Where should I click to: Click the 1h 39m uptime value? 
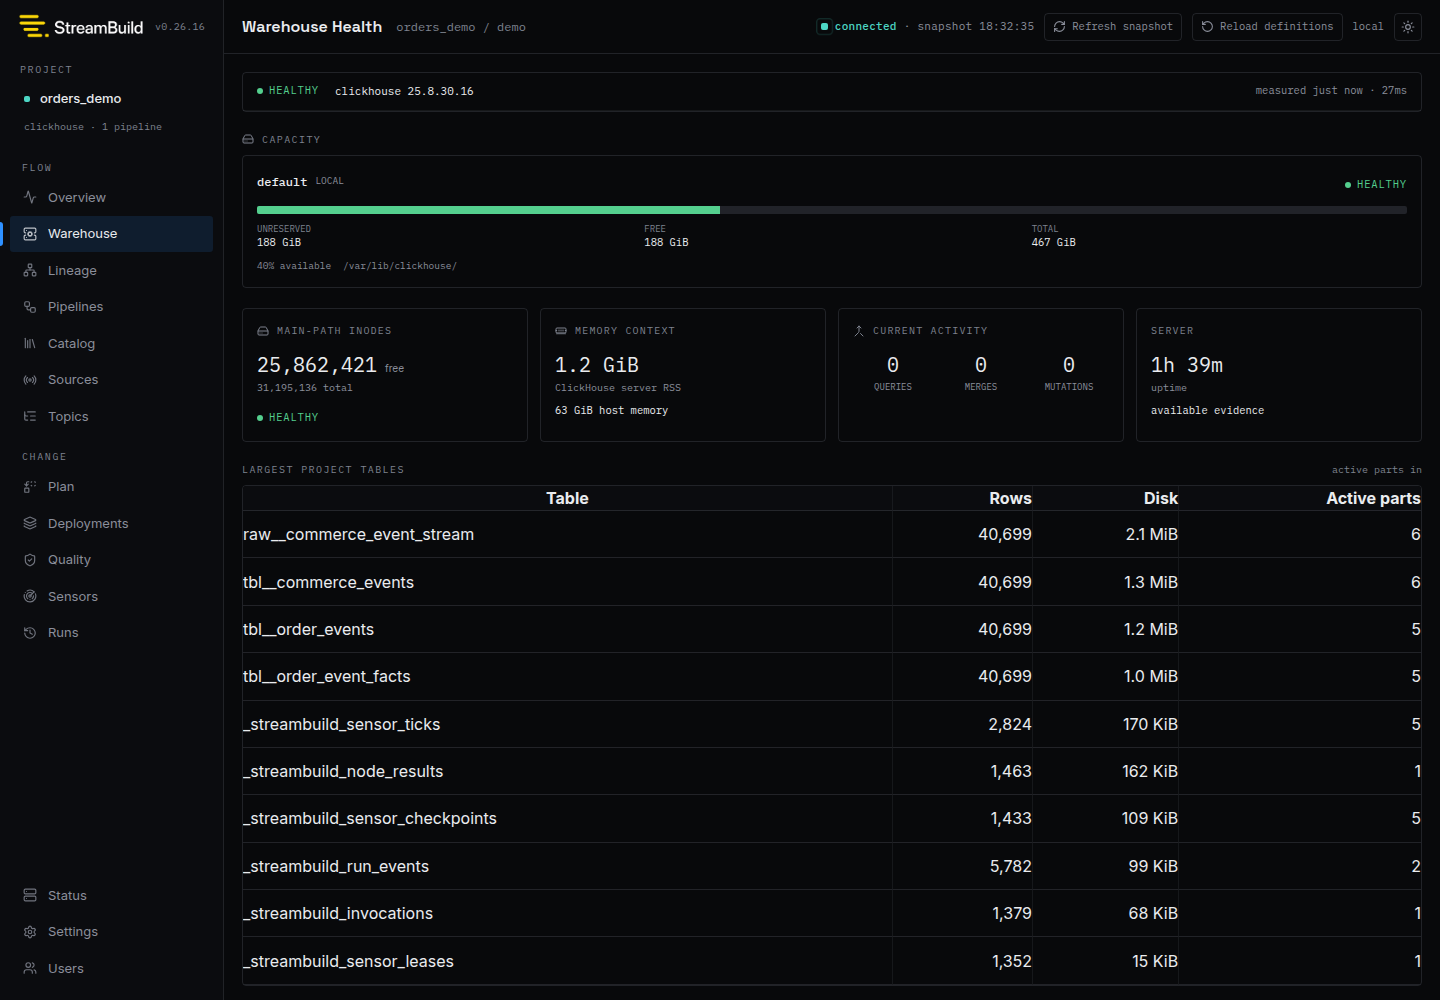(1187, 365)
